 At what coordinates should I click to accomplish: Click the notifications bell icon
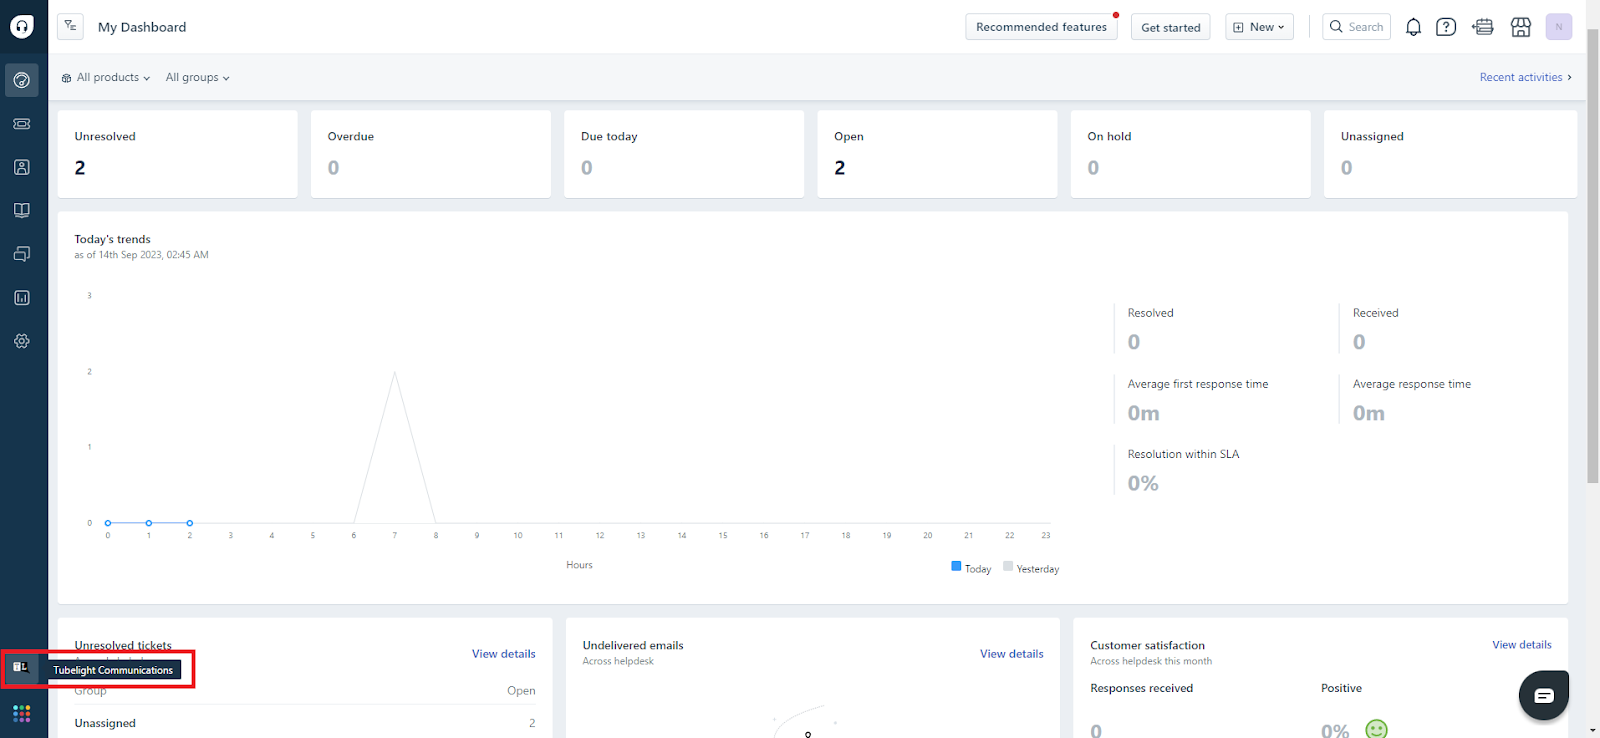[1413, 27]
